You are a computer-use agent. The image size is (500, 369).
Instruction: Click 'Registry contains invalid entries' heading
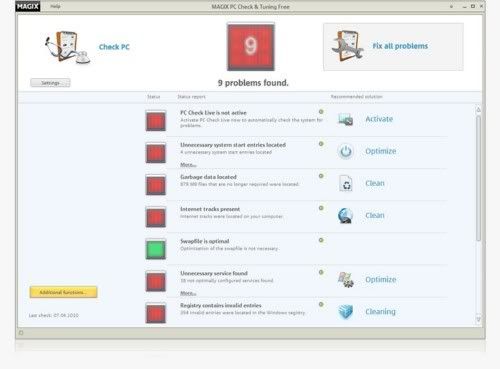221,305
